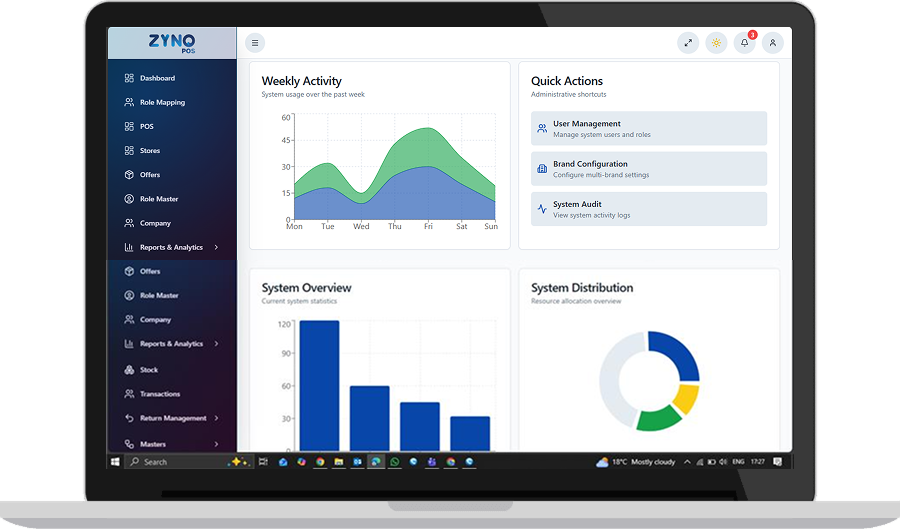Click the Stock boxes icon
This screenshot has height=529, width=900.
click(129, 369)
